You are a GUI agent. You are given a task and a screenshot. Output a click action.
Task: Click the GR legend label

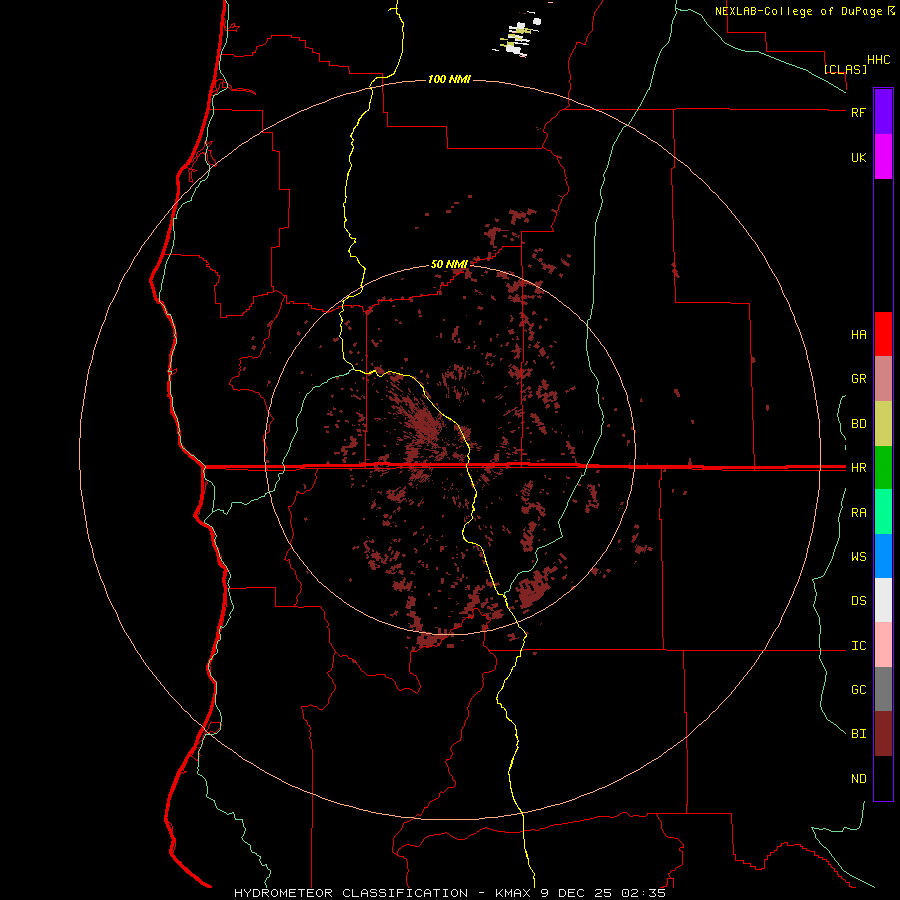[858, 379]
